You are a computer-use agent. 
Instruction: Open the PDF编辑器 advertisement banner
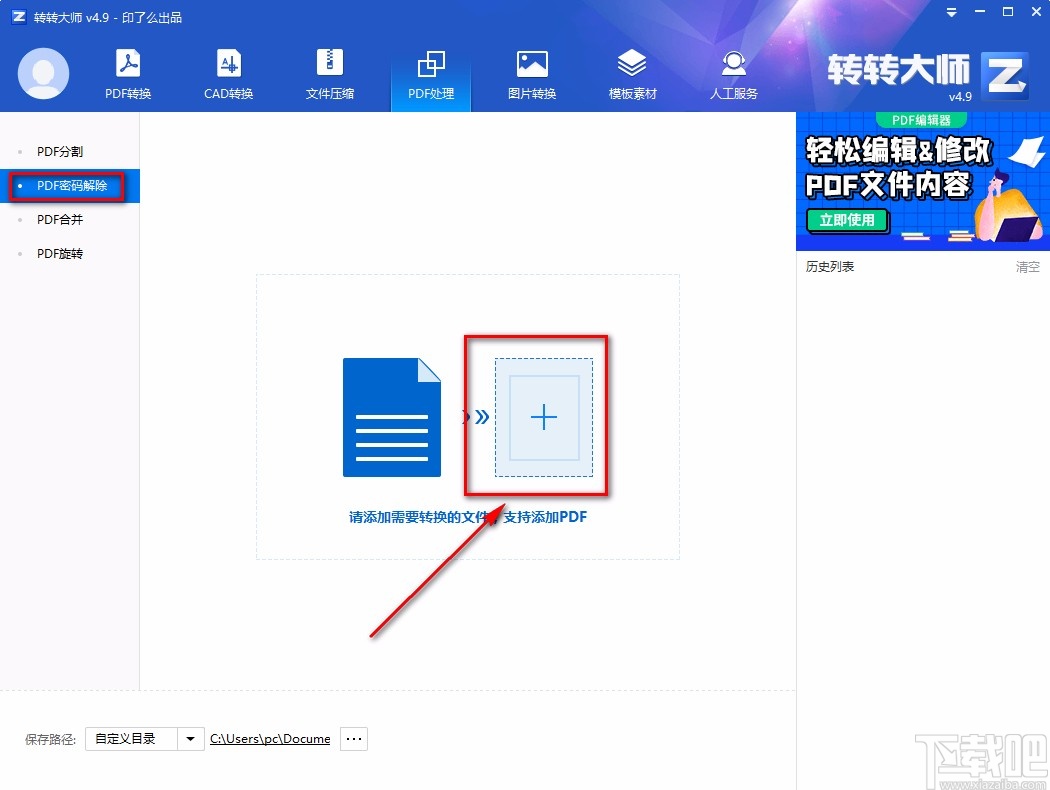923,181
